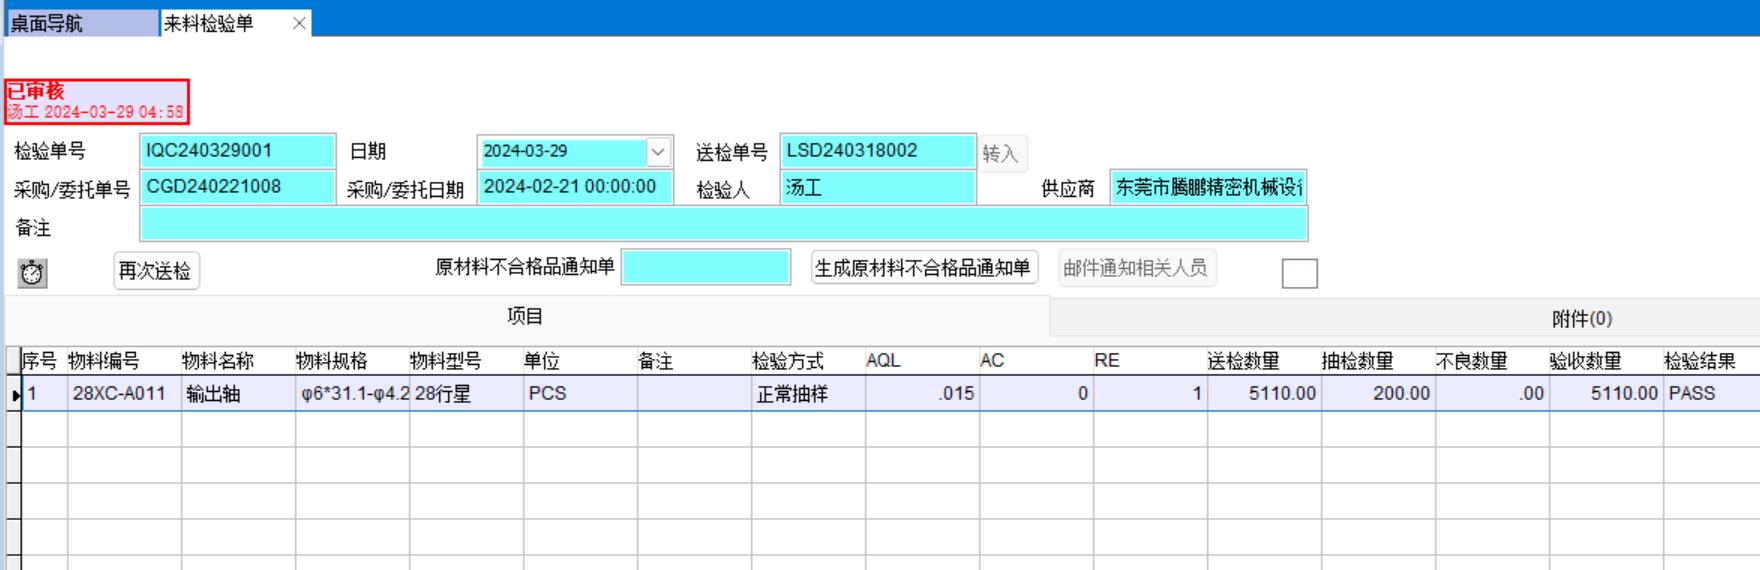
Task: Click the stopwatch timer icon
Action: tap(32, 273)
